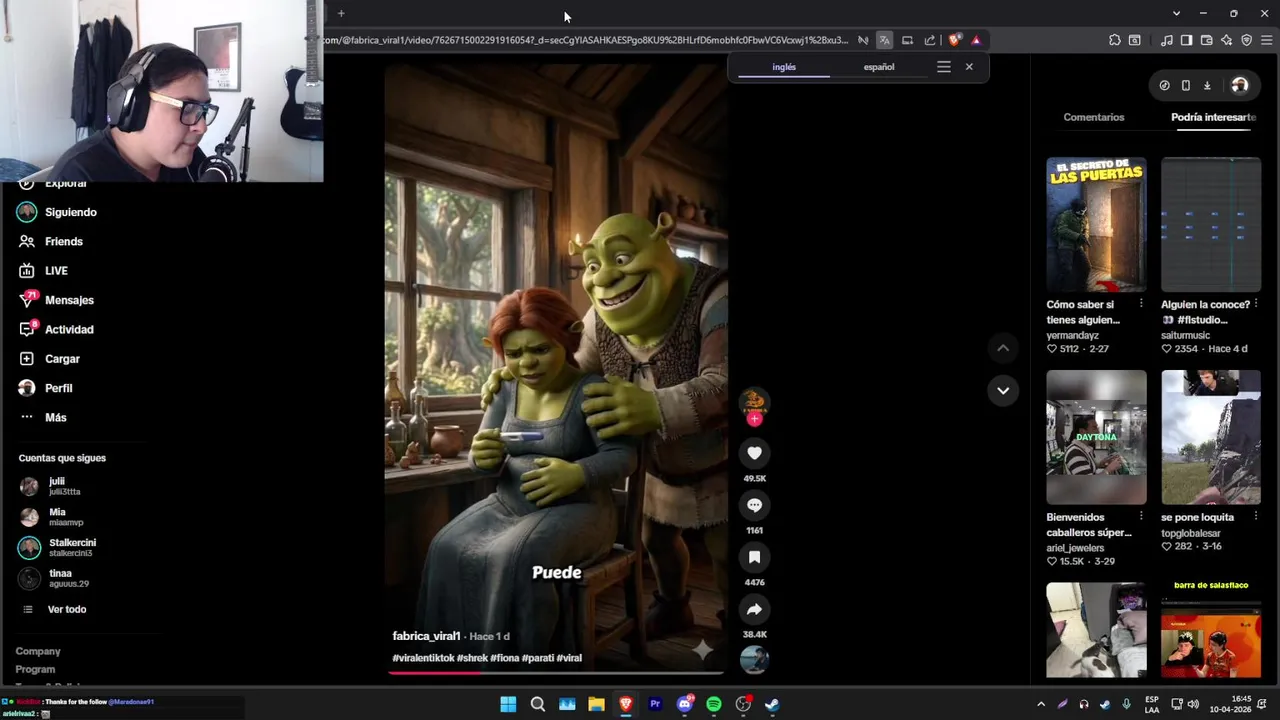Close the translation popup

click(969, 67)
